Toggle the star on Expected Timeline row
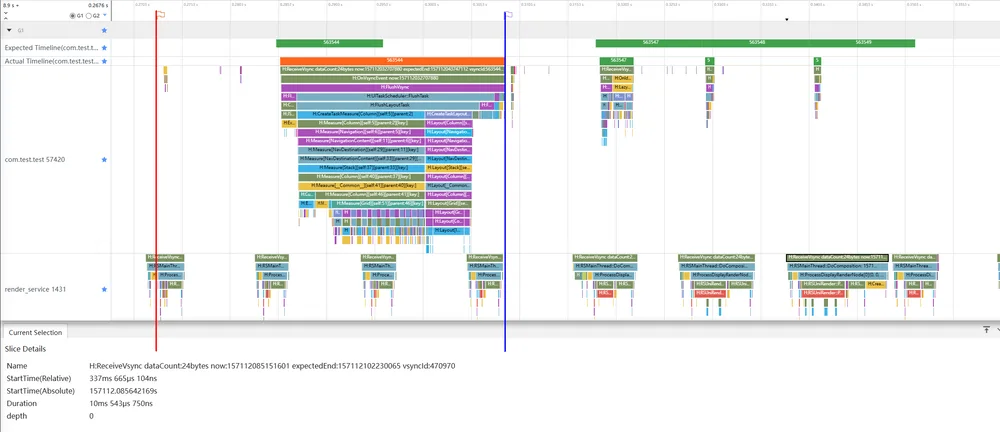The width and height of the screenshot is (1000, 432). click(105, 48)
